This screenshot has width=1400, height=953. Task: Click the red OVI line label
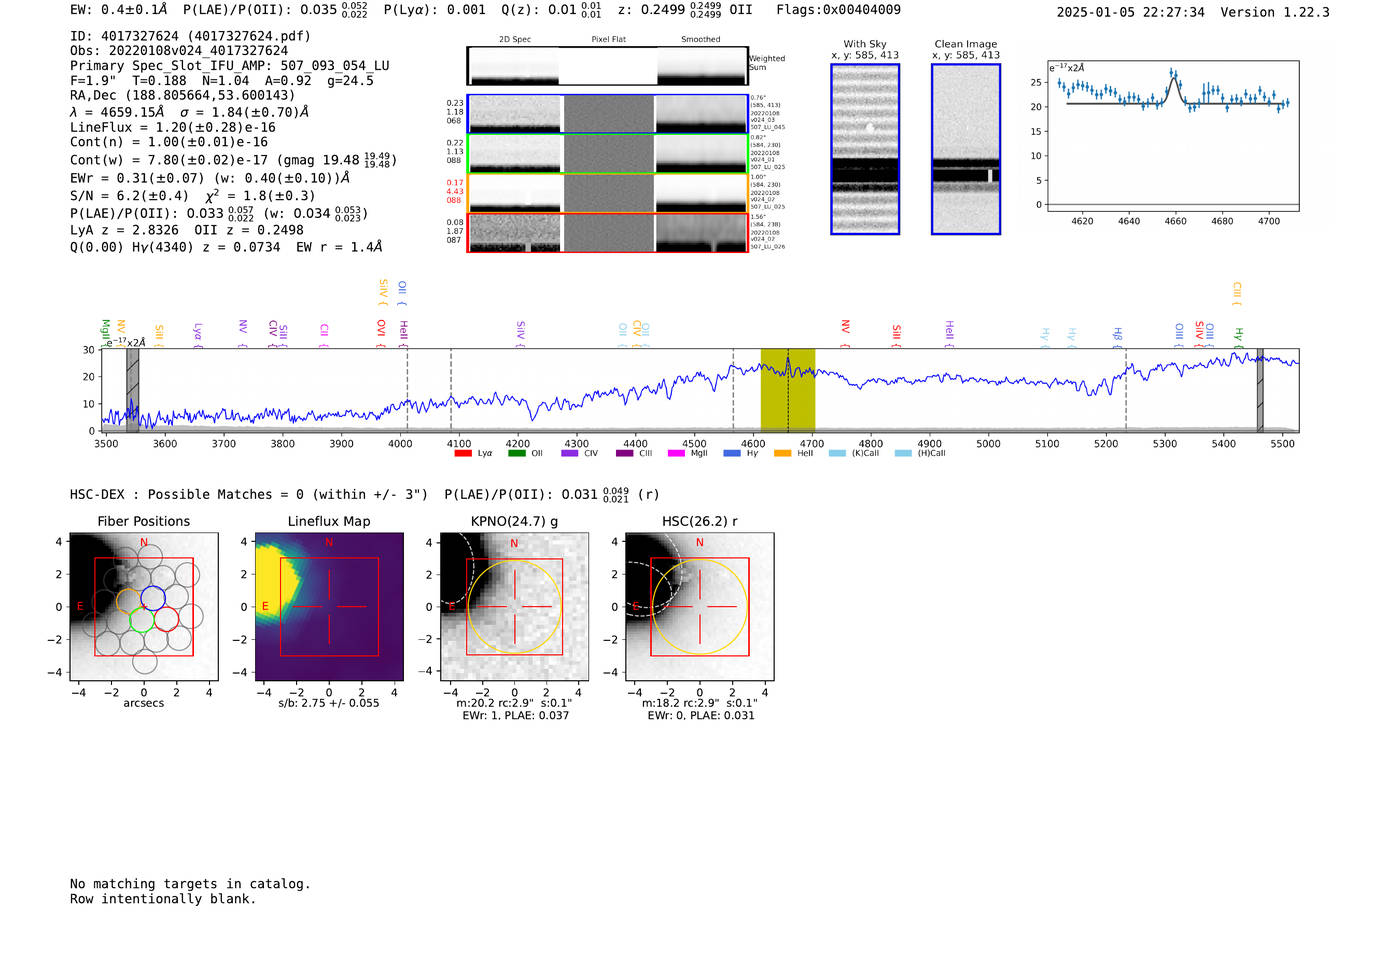(381, 334)
